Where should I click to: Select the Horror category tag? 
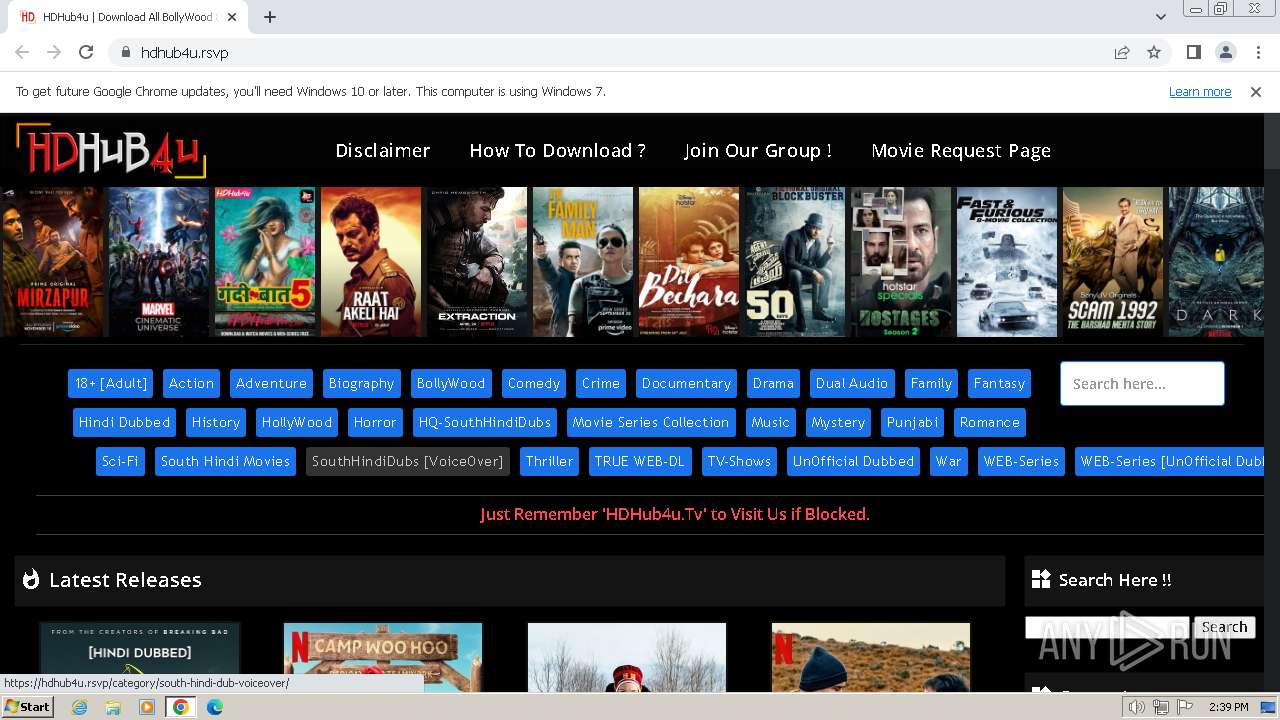click(x=375, y=422)
